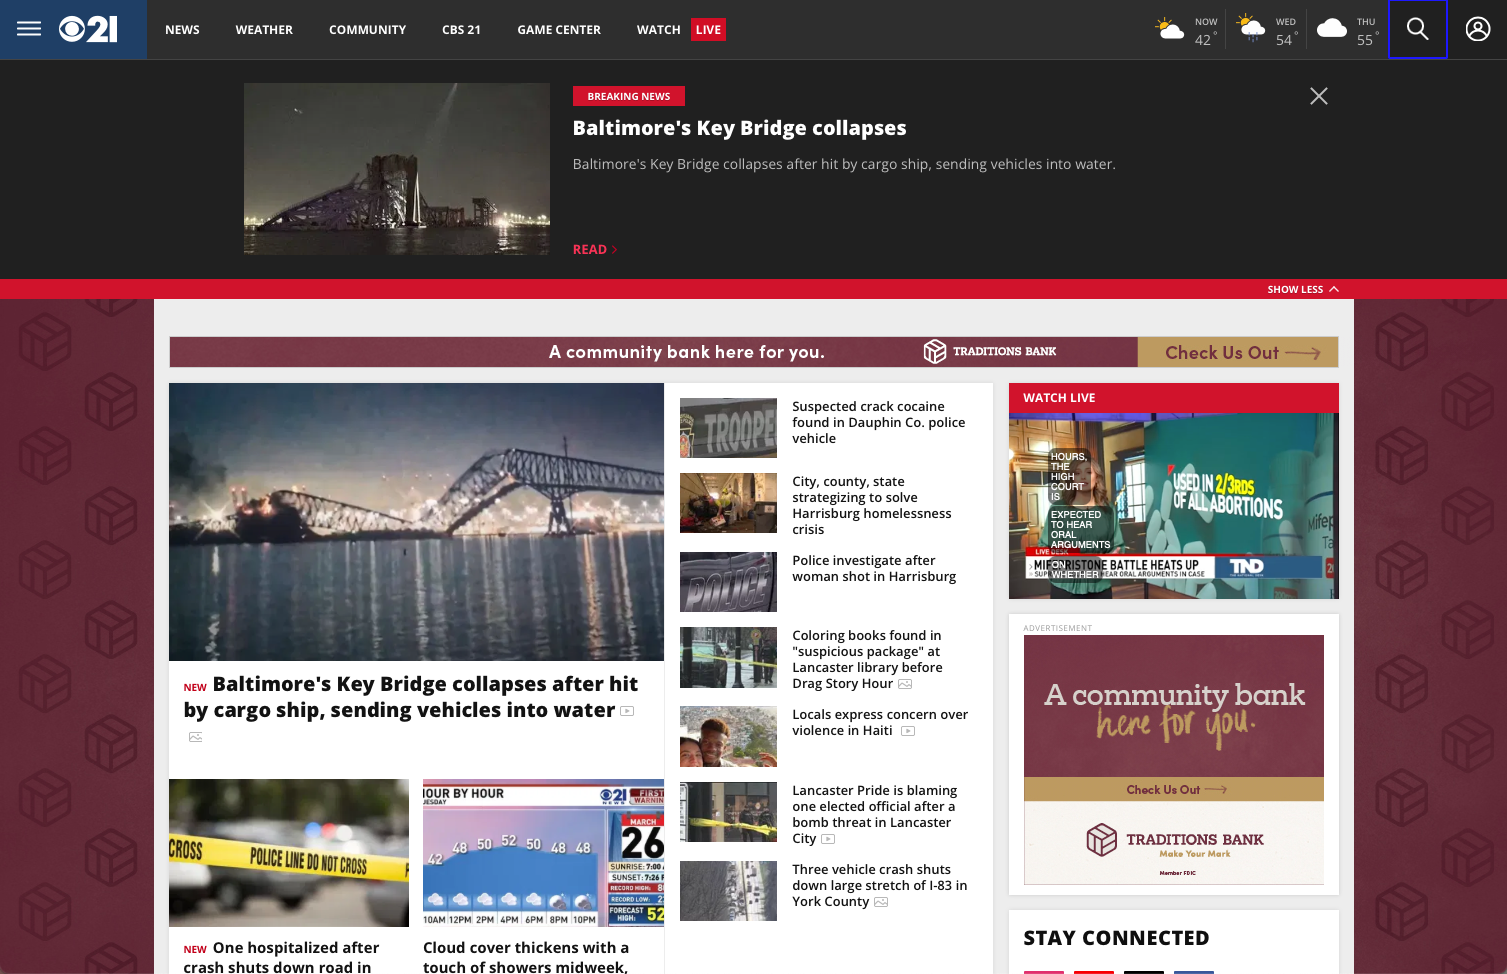Open the News menu
Viewport: 1507px width, 974px height.
click(182, 29)
